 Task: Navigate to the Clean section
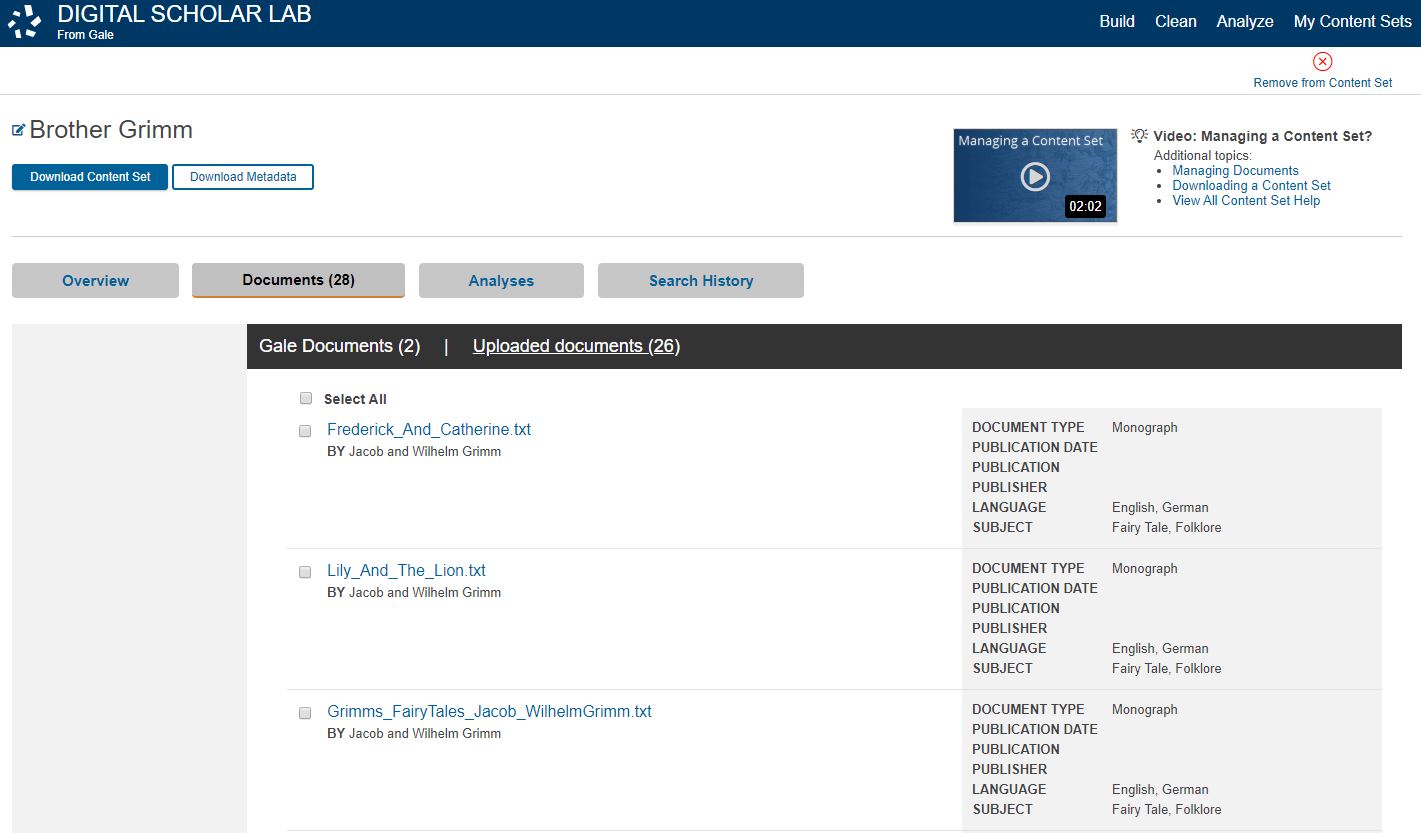click(1175, 21)
